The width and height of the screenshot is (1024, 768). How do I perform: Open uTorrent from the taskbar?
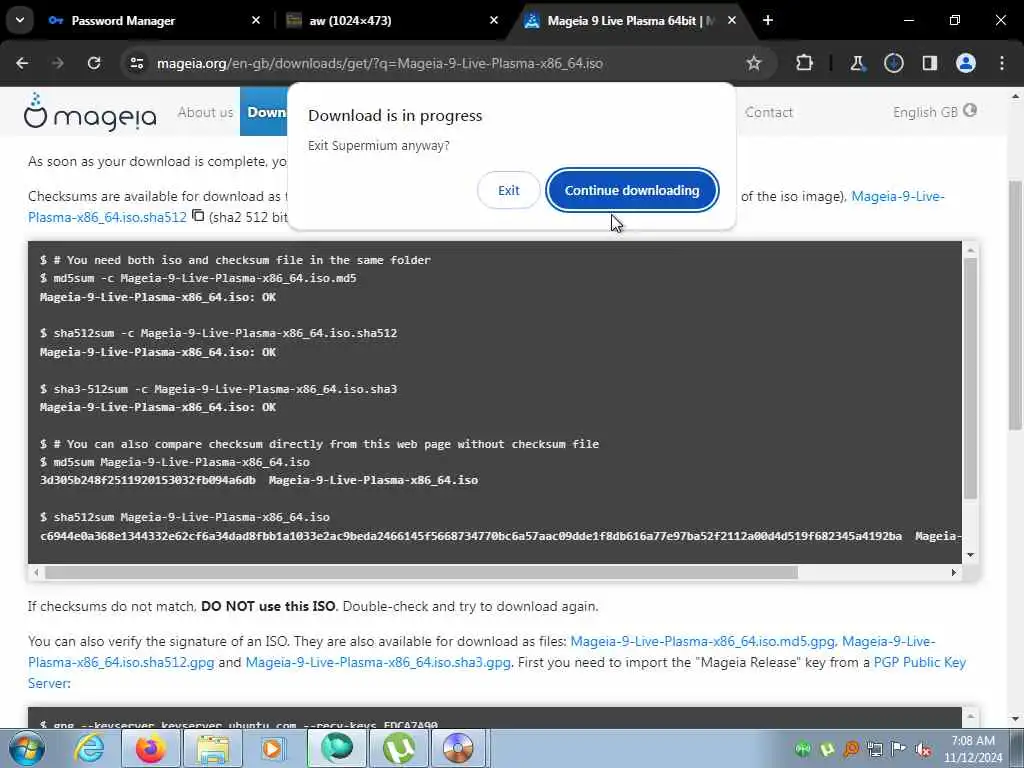[x=398, y=748]
